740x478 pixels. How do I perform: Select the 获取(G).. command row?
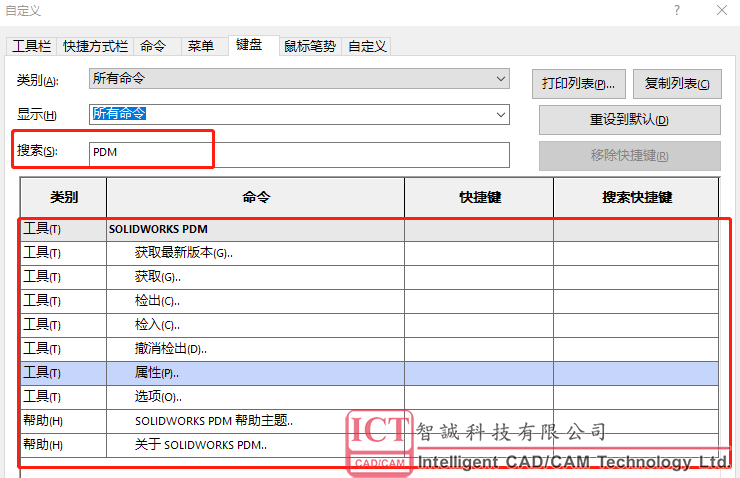click(x=370, y=277)
